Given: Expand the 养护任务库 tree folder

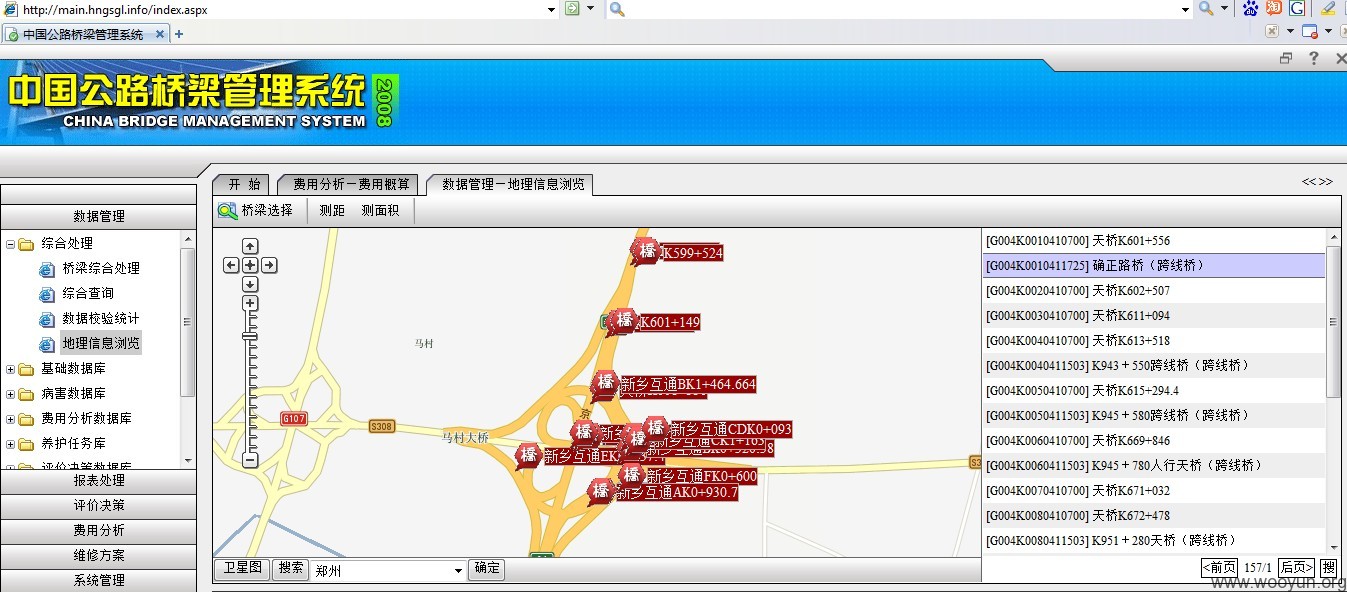Looking at the screenshot, I should [x=10, y=443].
